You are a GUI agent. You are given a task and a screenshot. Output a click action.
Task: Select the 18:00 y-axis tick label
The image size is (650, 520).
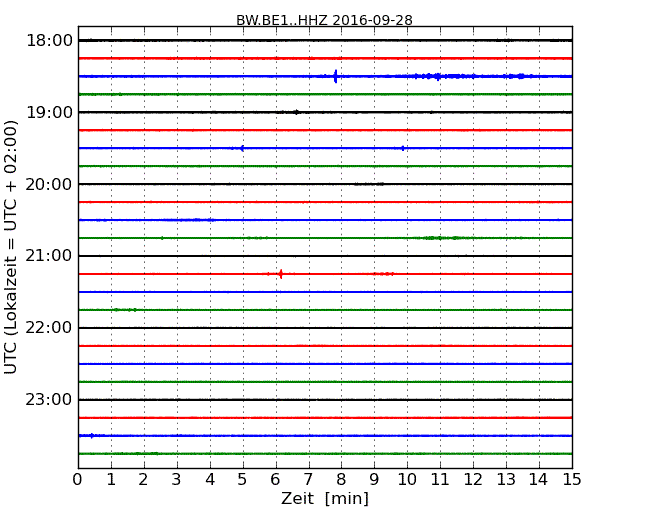(x=49, y=41)
